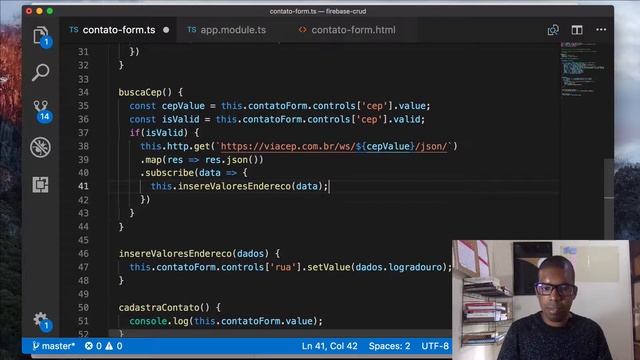Open the more actions ellipsis menu

pos(601,30)
